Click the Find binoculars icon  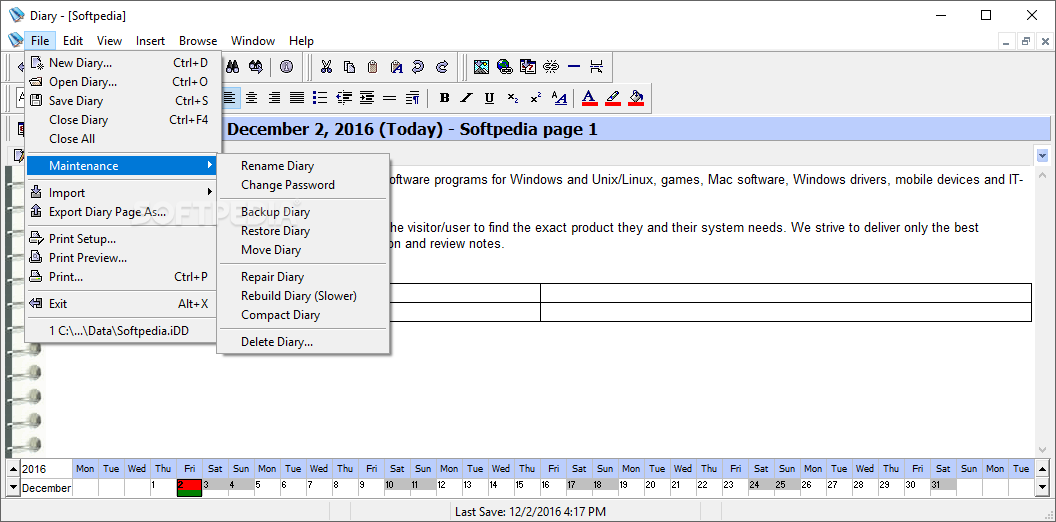click(x=232, y=67)
